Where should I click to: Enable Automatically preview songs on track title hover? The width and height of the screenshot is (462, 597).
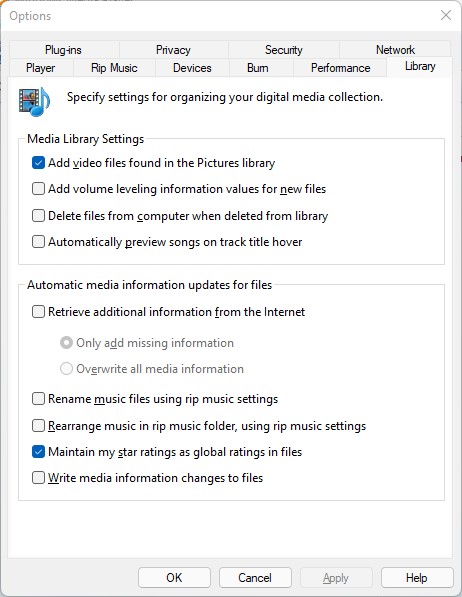(x=38, y=242)
